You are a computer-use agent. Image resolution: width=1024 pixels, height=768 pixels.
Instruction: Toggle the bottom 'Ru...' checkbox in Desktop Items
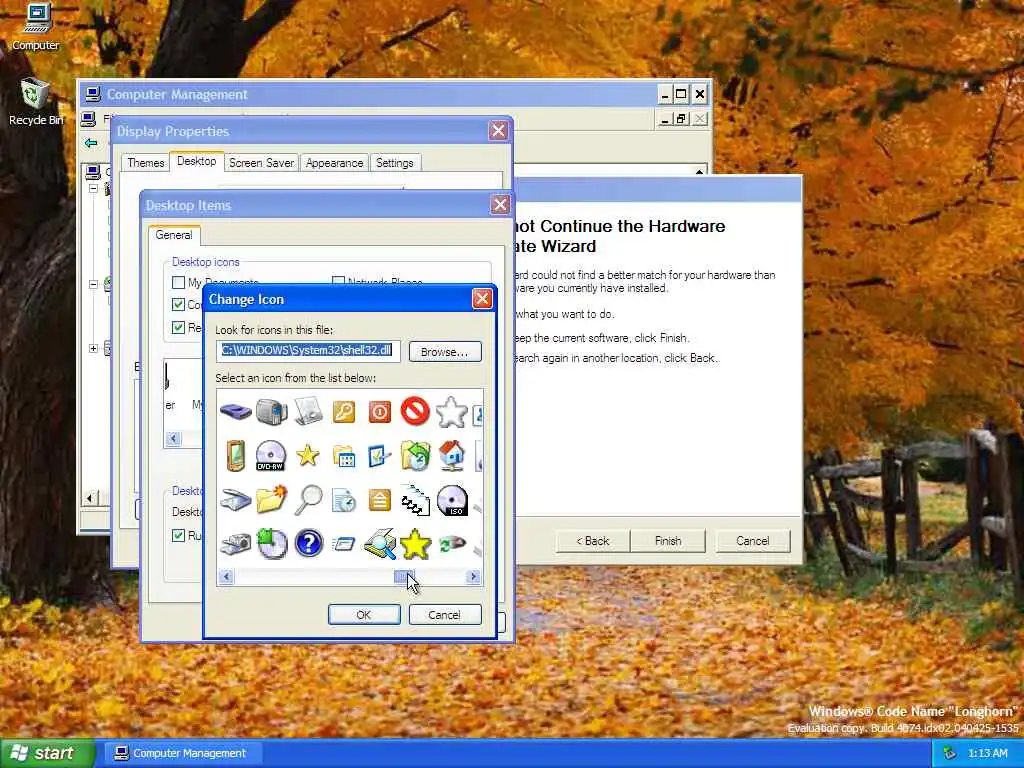(178, 536)
